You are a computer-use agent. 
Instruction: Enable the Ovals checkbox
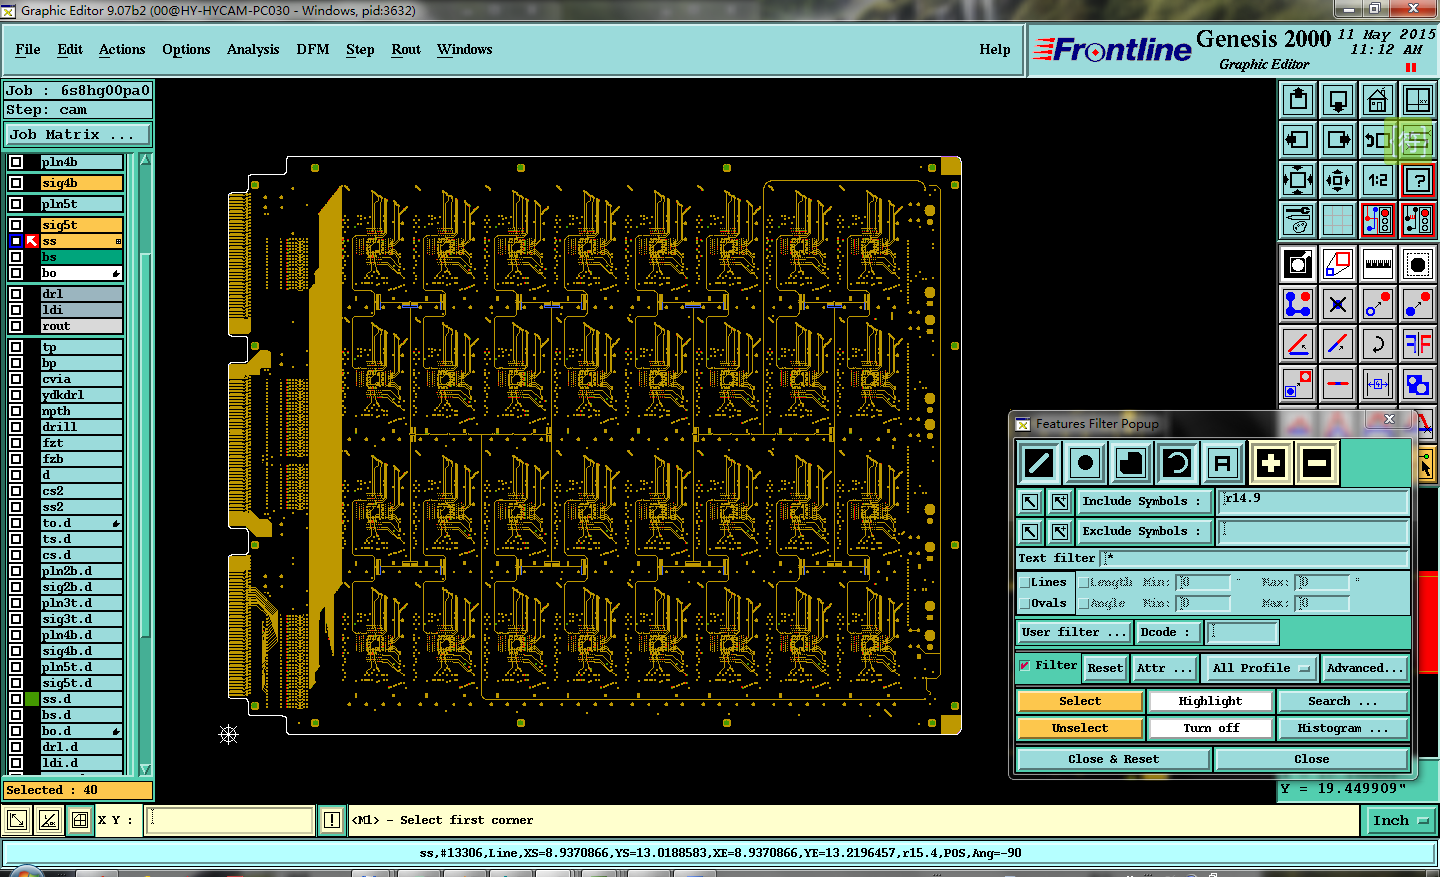tap(1024, 603)
